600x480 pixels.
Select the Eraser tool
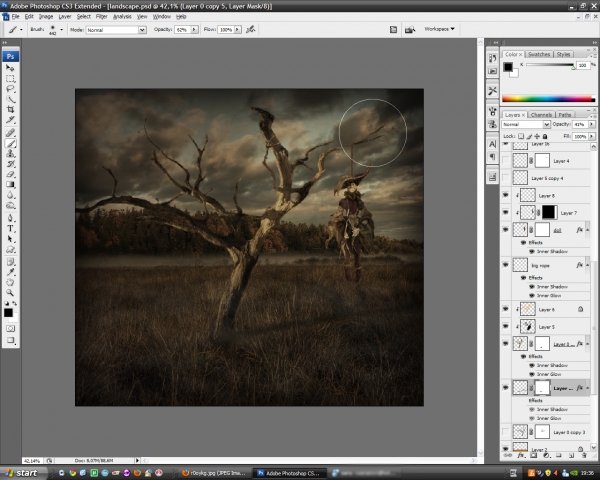click(x=10, y=175)
